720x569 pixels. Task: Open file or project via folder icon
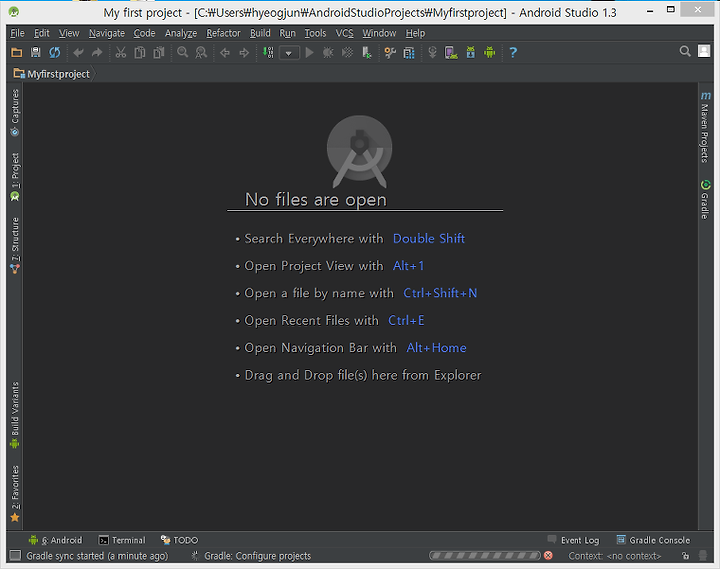(x=17, y=52)
